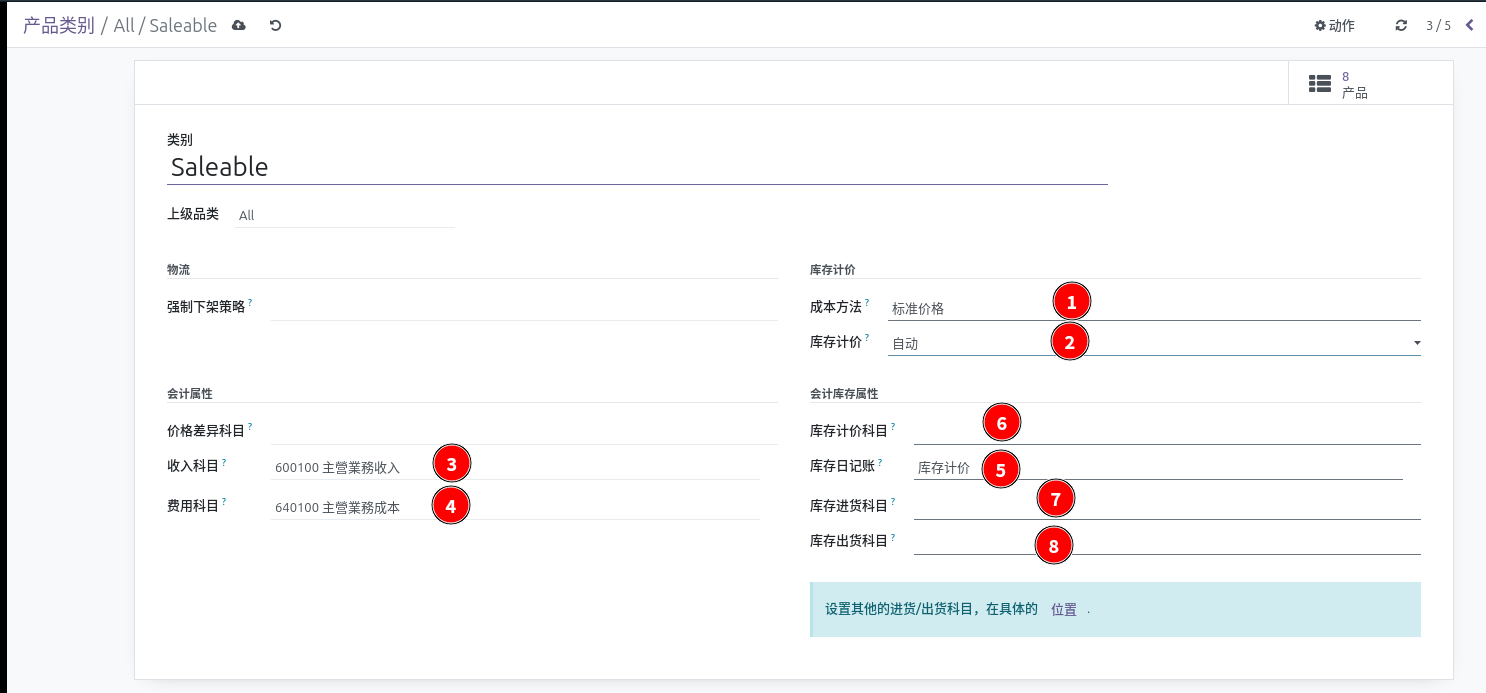Click the Saleable category name field
The height and width of the screenshot is (693, 1486).
point(637,167)
